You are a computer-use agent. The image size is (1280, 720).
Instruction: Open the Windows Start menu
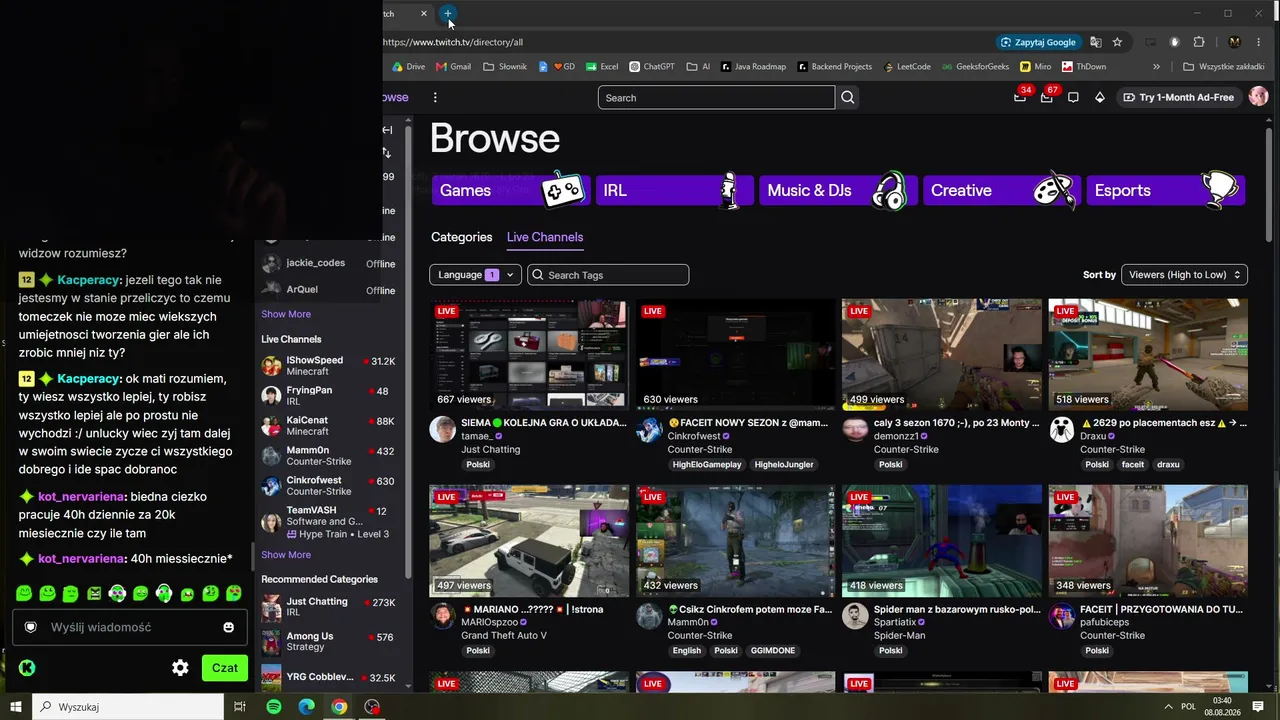click(14, 707)
